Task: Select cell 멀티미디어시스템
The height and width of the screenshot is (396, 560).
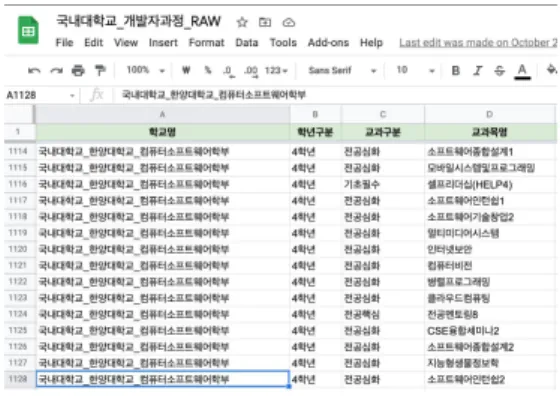Action: point(490,233)
